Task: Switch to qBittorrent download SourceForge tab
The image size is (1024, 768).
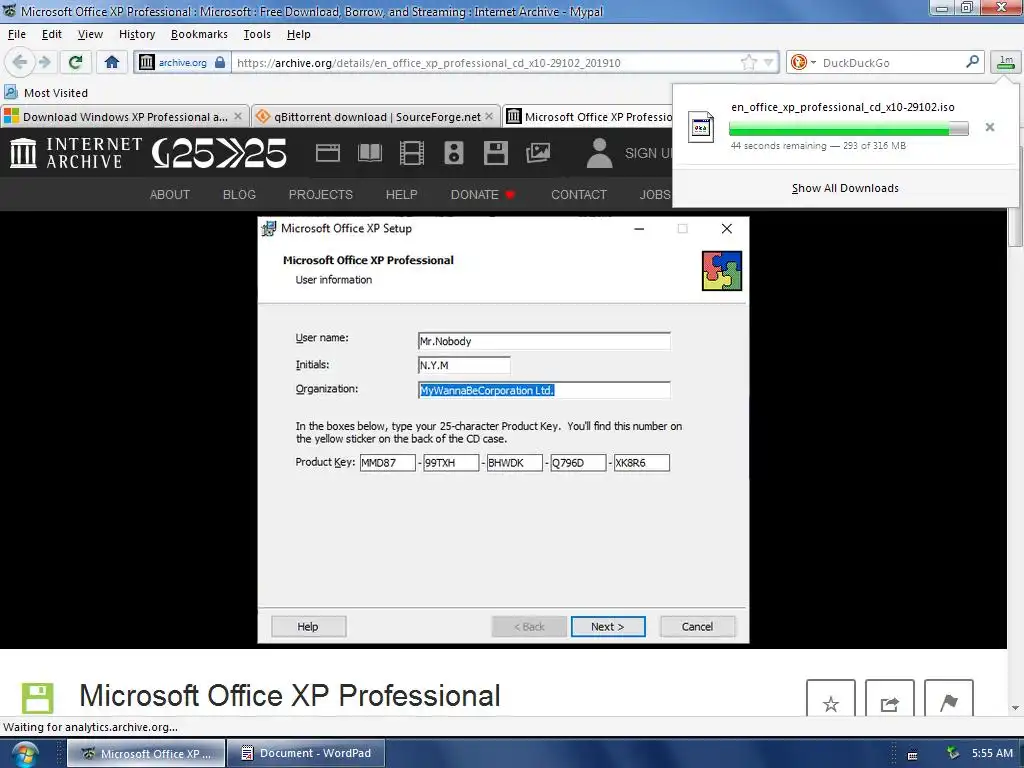Action: pyautogui.click(x=377, y=117)
